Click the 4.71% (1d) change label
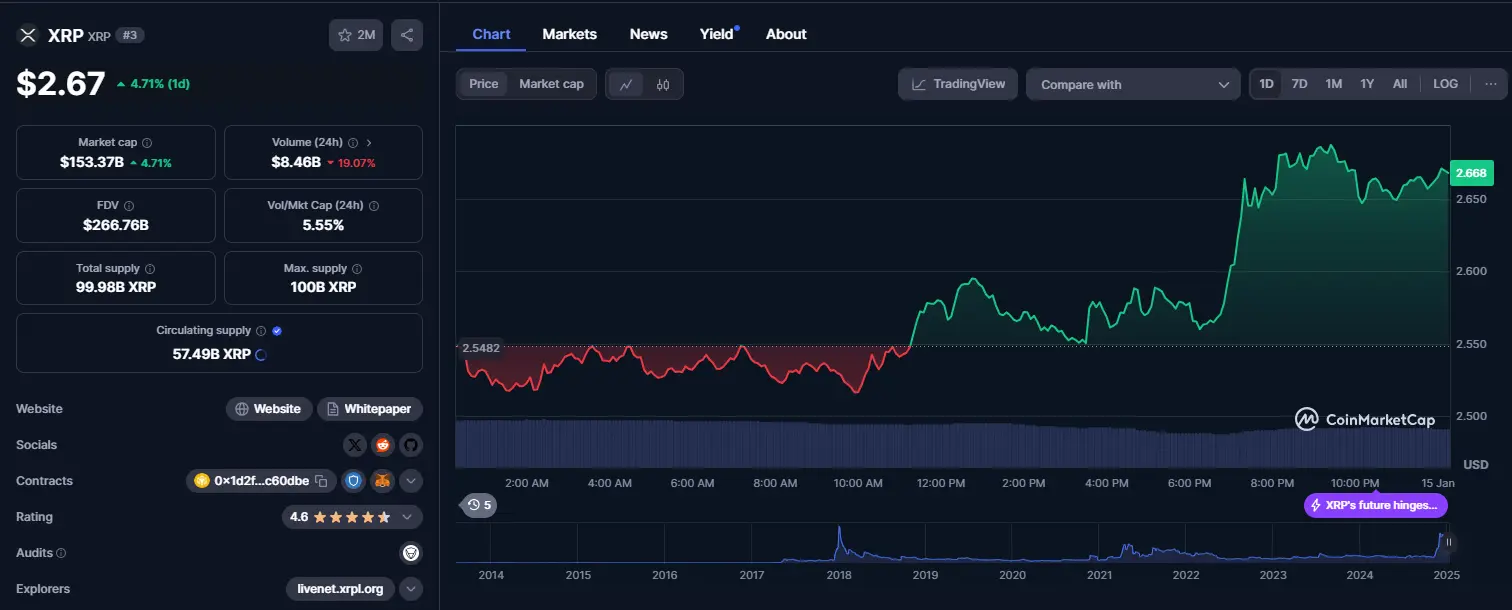 pos(153,84)
